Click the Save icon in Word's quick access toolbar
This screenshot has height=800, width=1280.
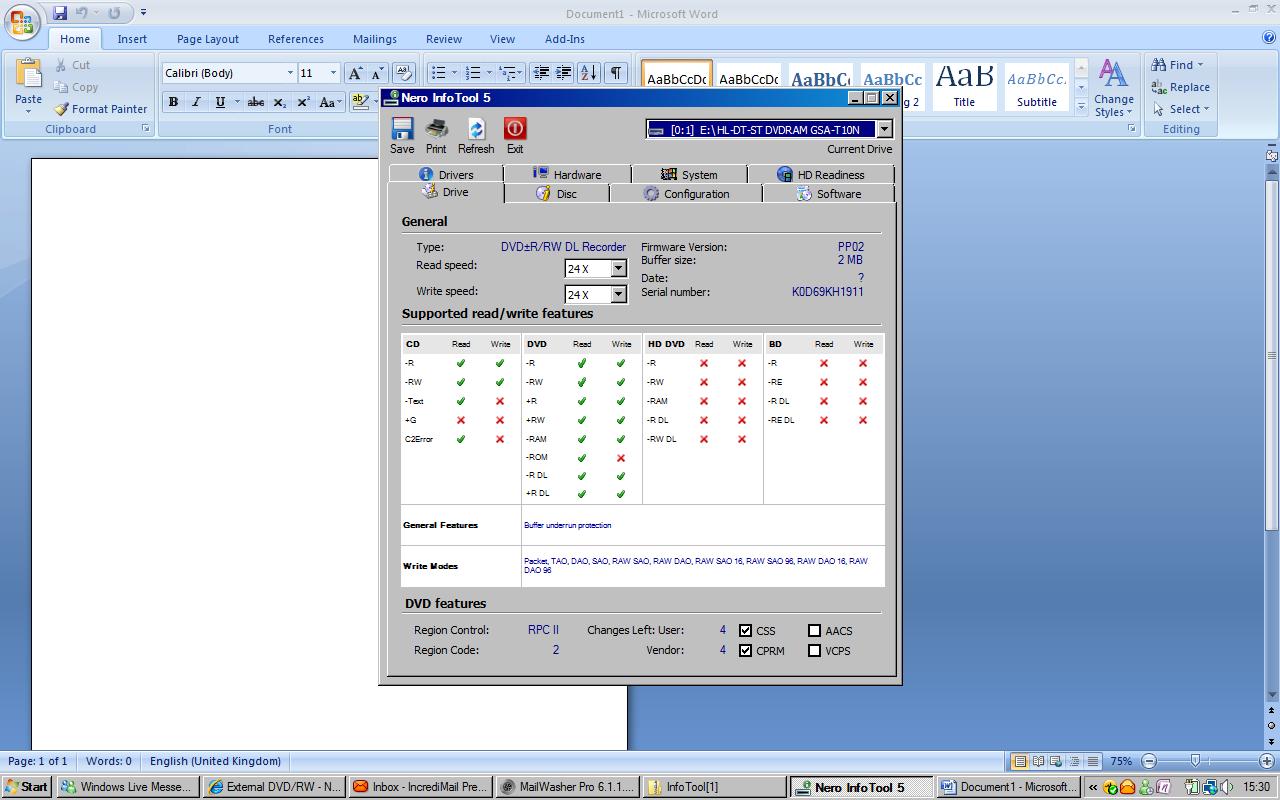60,13
